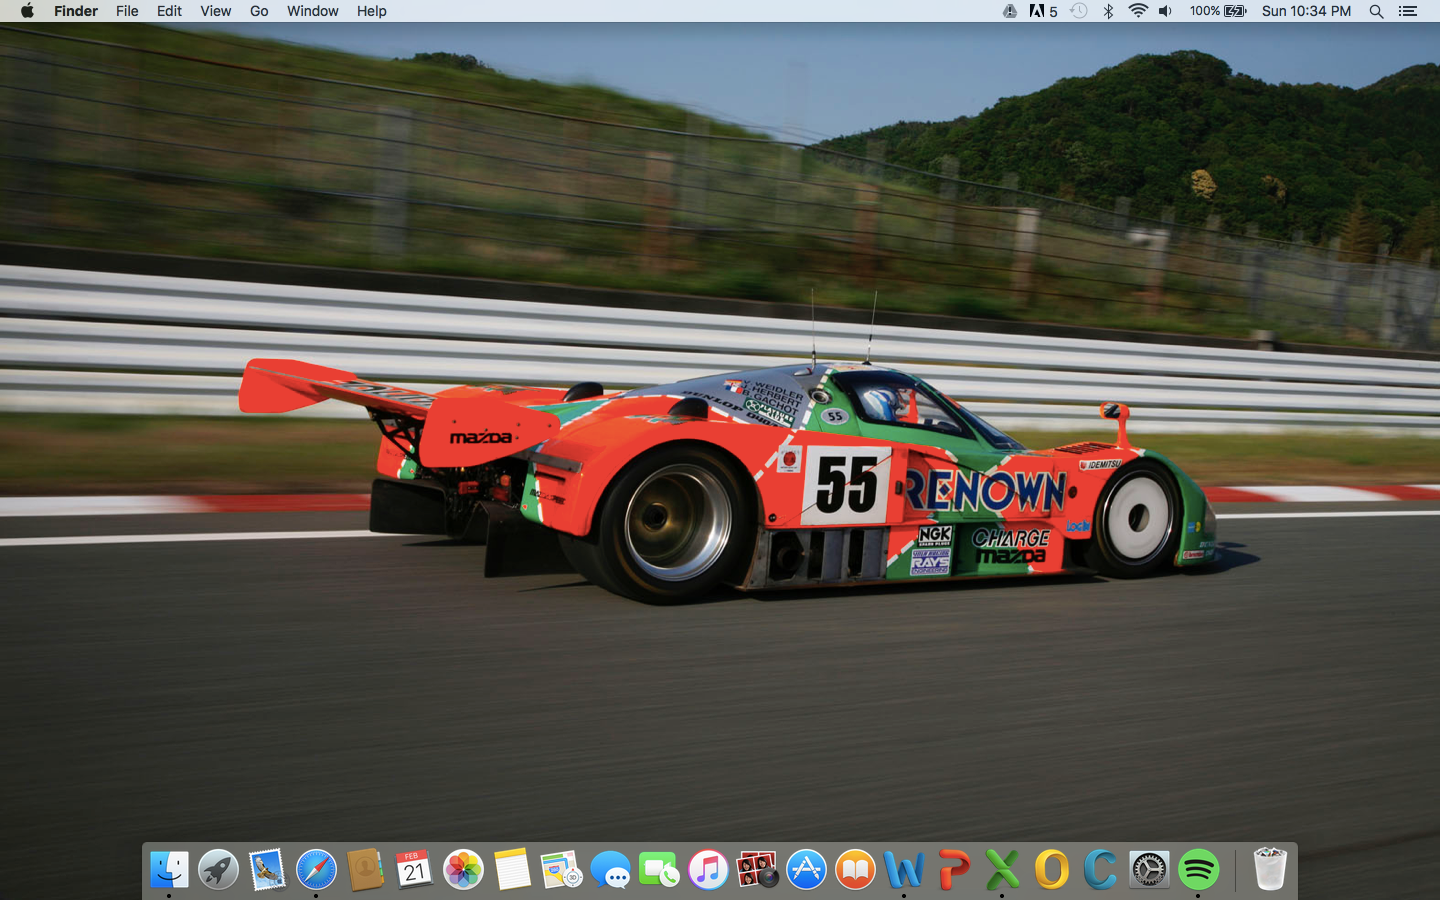Open FaceTime in the Dock
Viewport: 1440px width, 900px height.
(659, 870)
